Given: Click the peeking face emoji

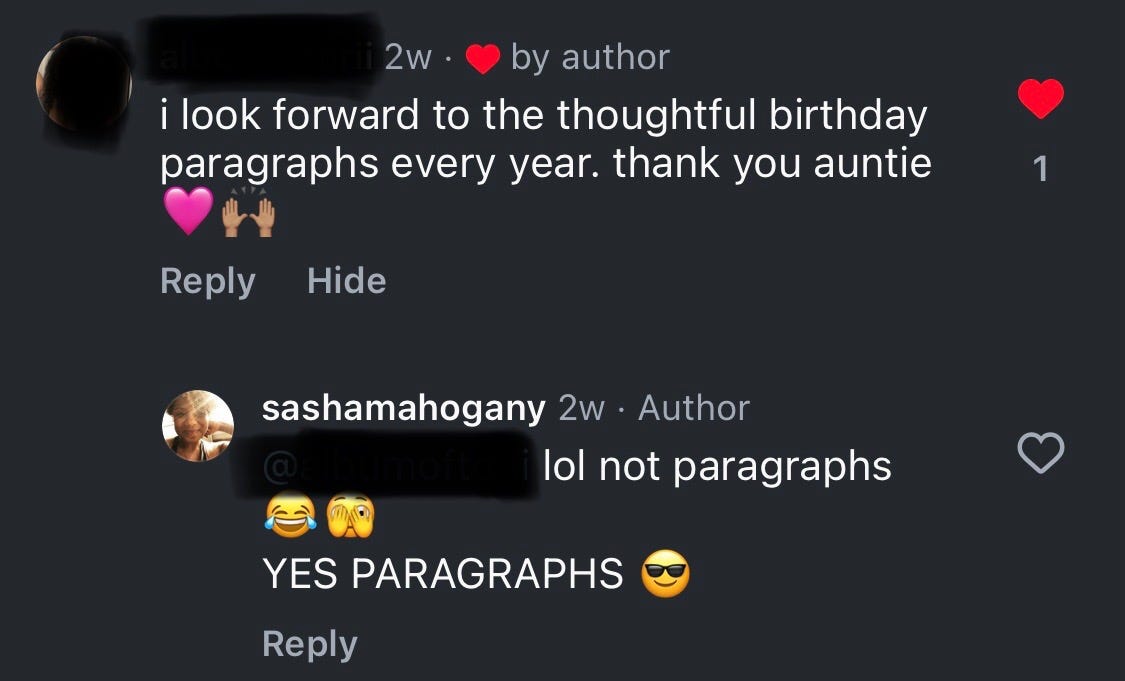Looking at the screenshot, I should pos(350,515).
